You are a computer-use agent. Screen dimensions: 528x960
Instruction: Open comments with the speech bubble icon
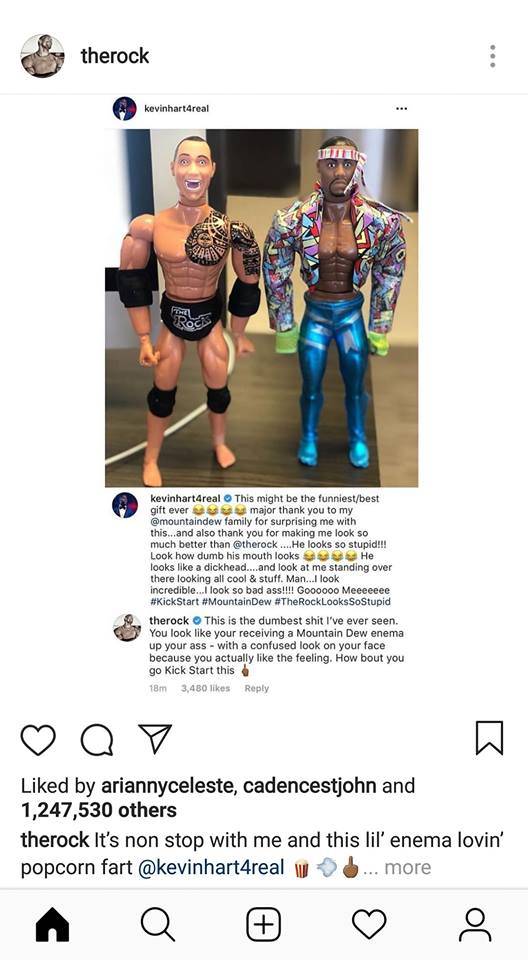pos(97,740)
